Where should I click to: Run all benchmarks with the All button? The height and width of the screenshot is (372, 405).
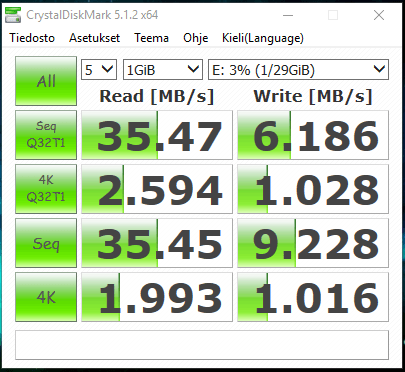[x=46, y=81]
